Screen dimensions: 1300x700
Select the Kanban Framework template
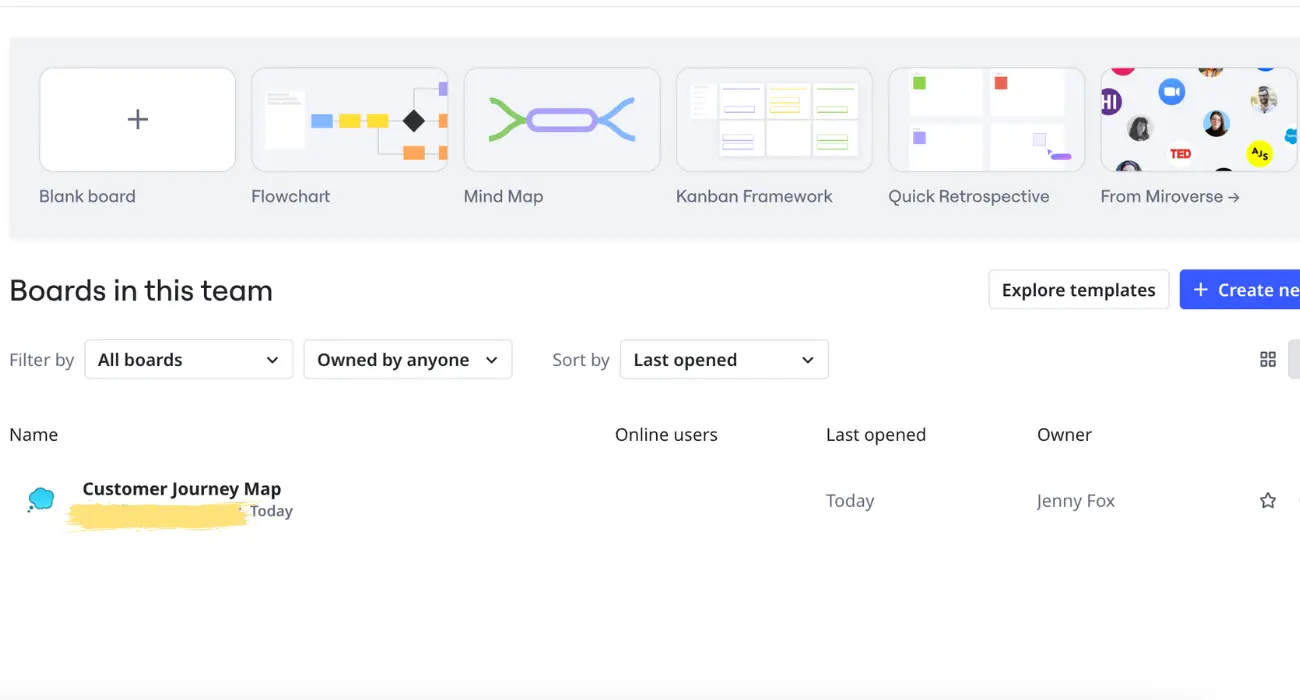point(774,120)
